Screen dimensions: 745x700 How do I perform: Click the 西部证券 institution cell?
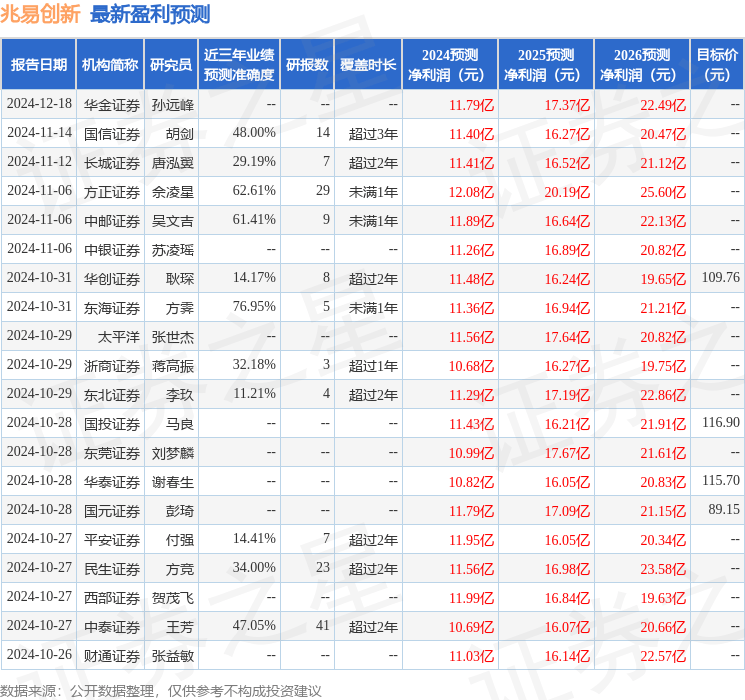(112, 598)
